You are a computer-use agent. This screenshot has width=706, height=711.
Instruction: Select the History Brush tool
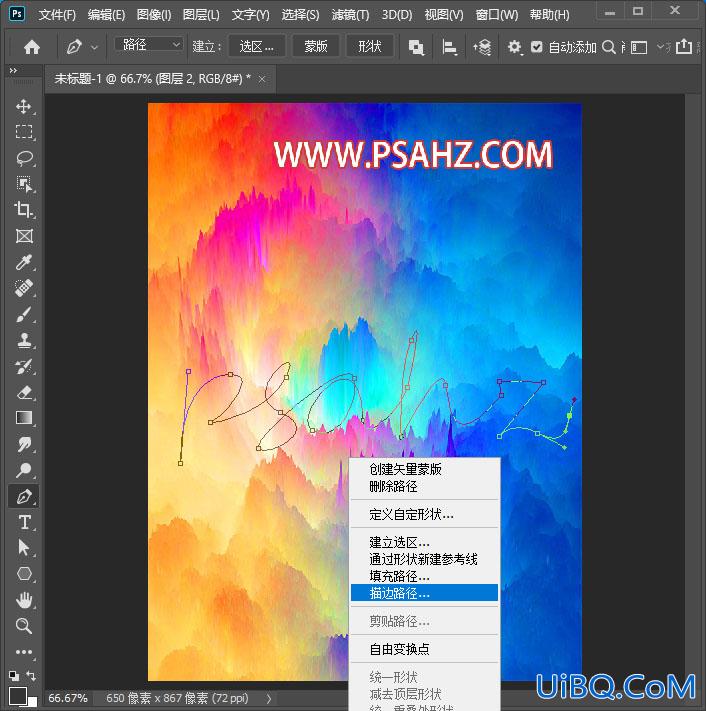coord(24,366)
